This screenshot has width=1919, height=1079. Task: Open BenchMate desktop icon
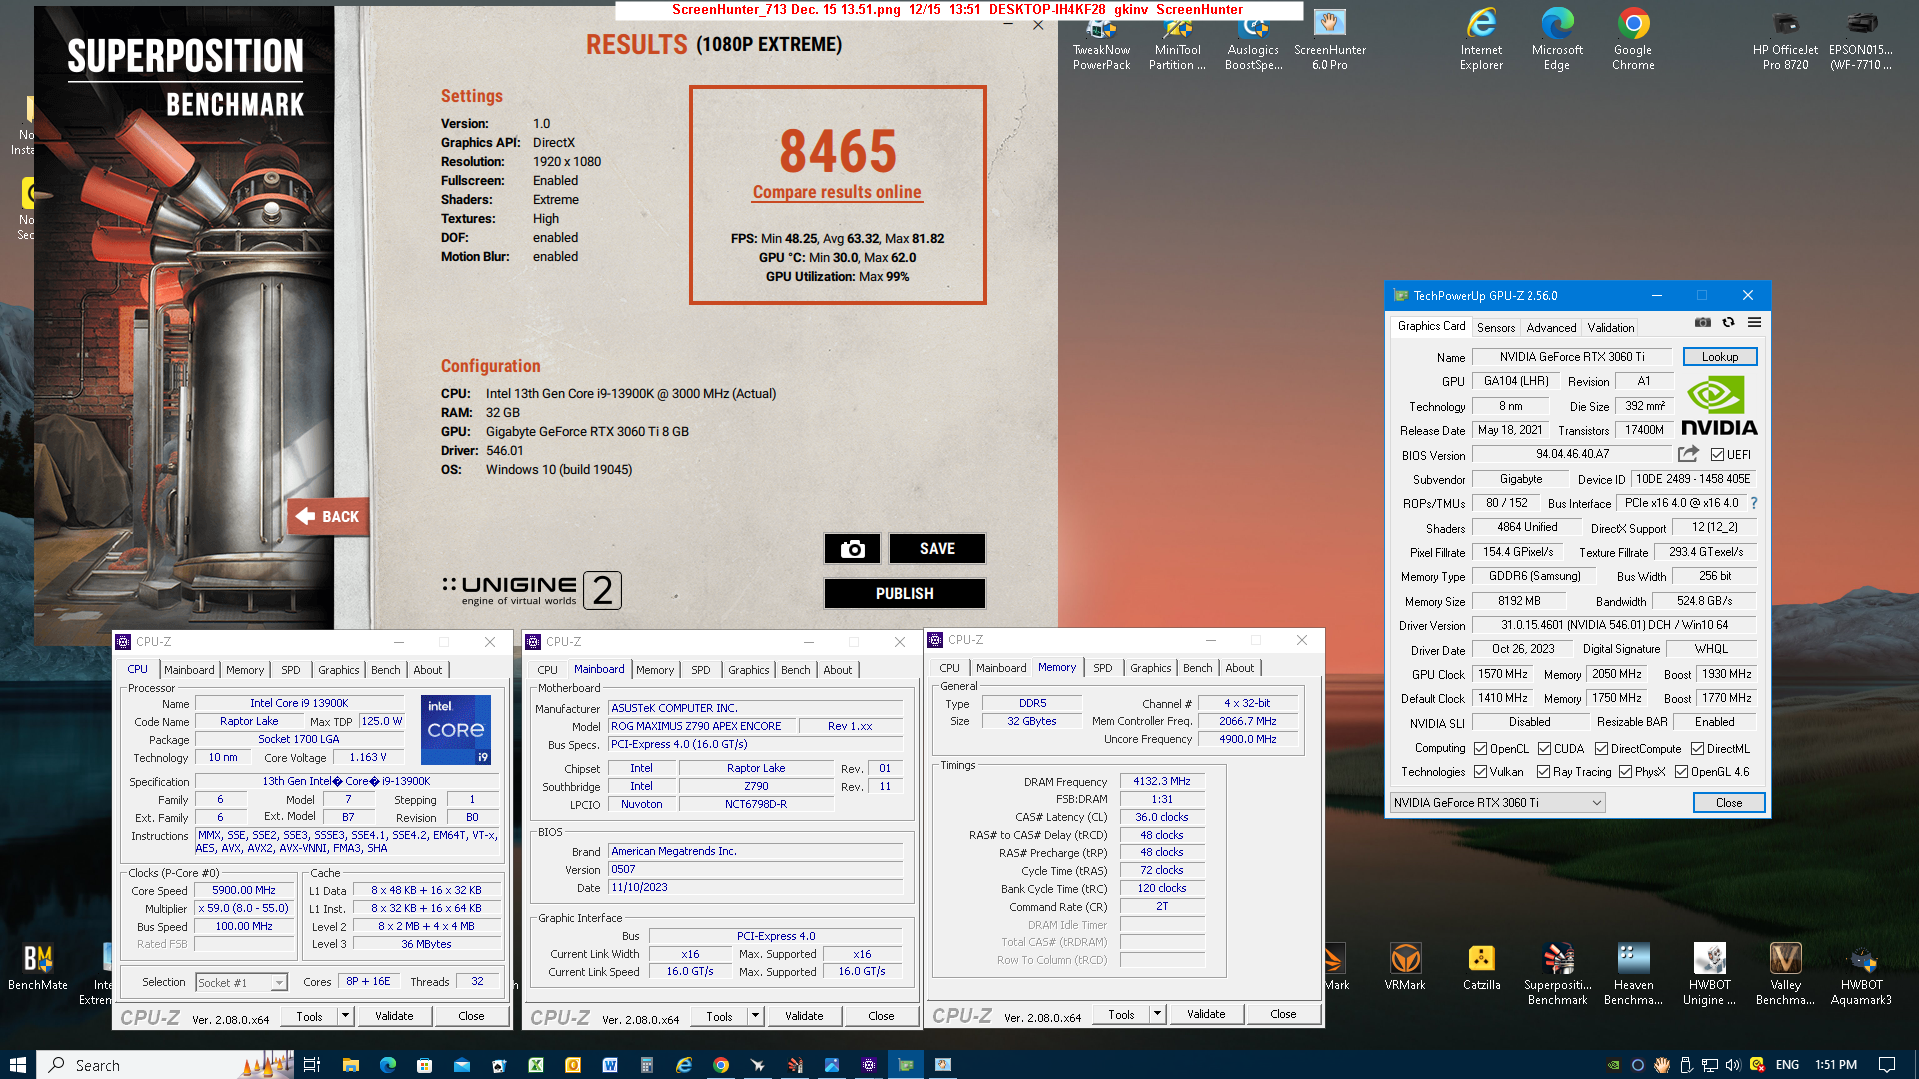point(38,966)
